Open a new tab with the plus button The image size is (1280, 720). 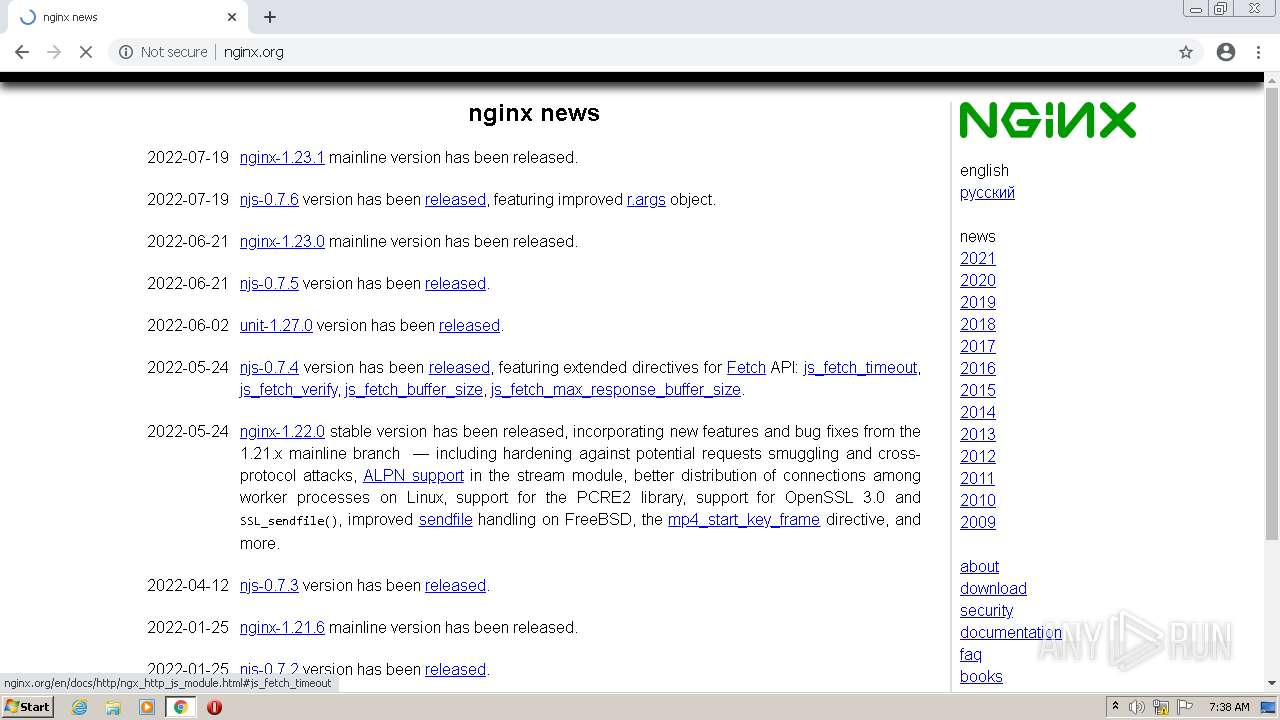click(x=270, y=17)
